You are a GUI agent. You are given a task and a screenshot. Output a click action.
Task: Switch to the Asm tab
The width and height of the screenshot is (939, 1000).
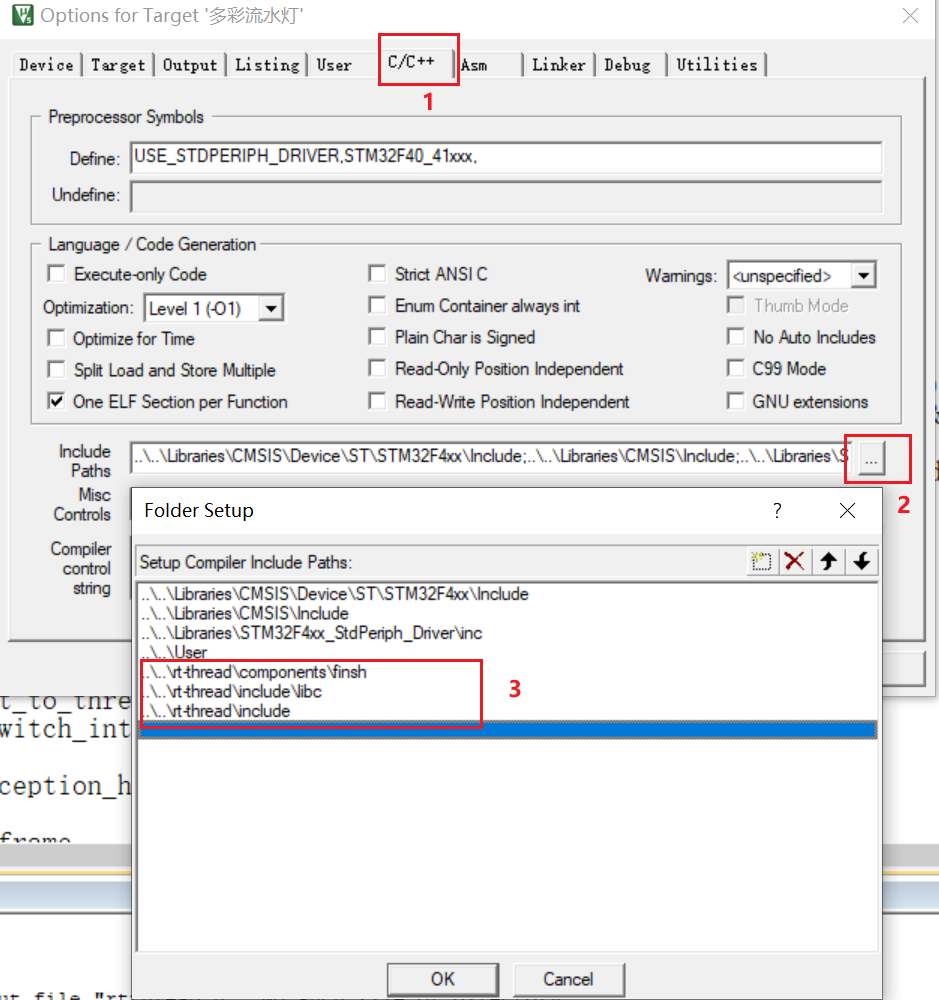click(474, 64)
